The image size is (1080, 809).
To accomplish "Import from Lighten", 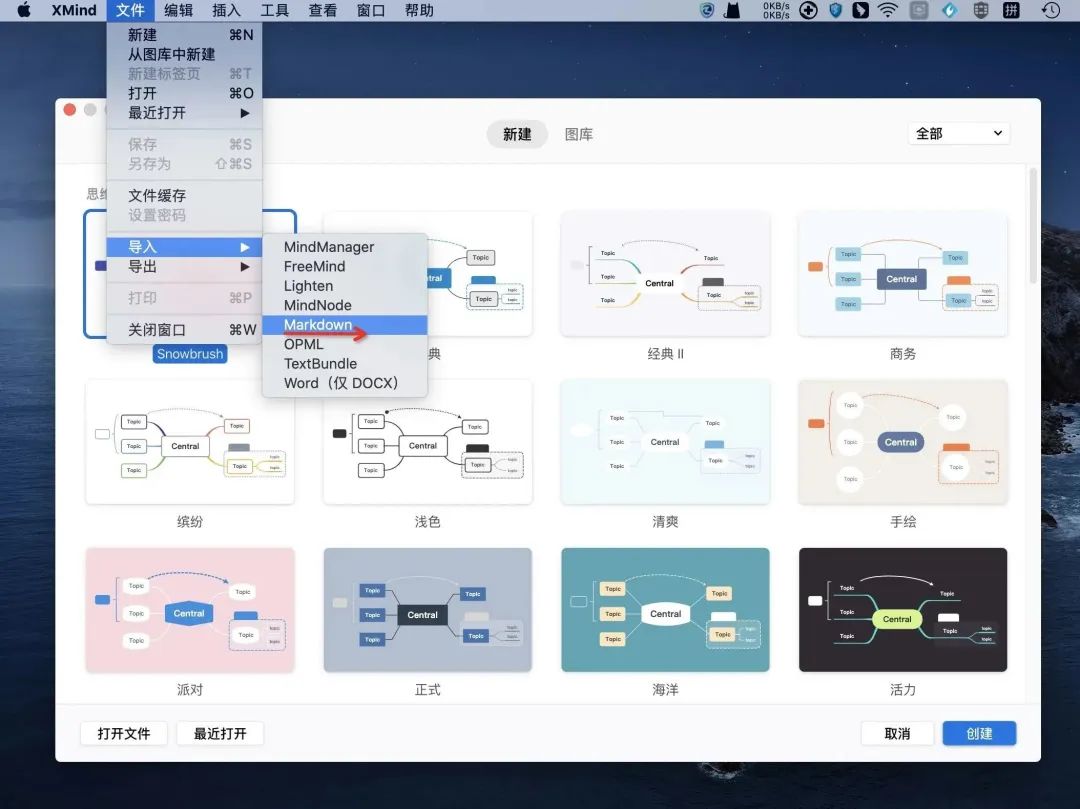I will [345, 286].
